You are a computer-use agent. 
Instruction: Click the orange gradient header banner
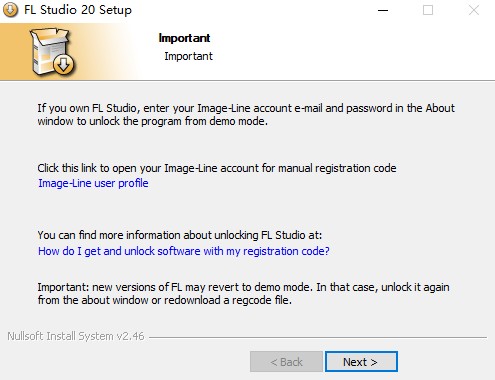[247, 52]
